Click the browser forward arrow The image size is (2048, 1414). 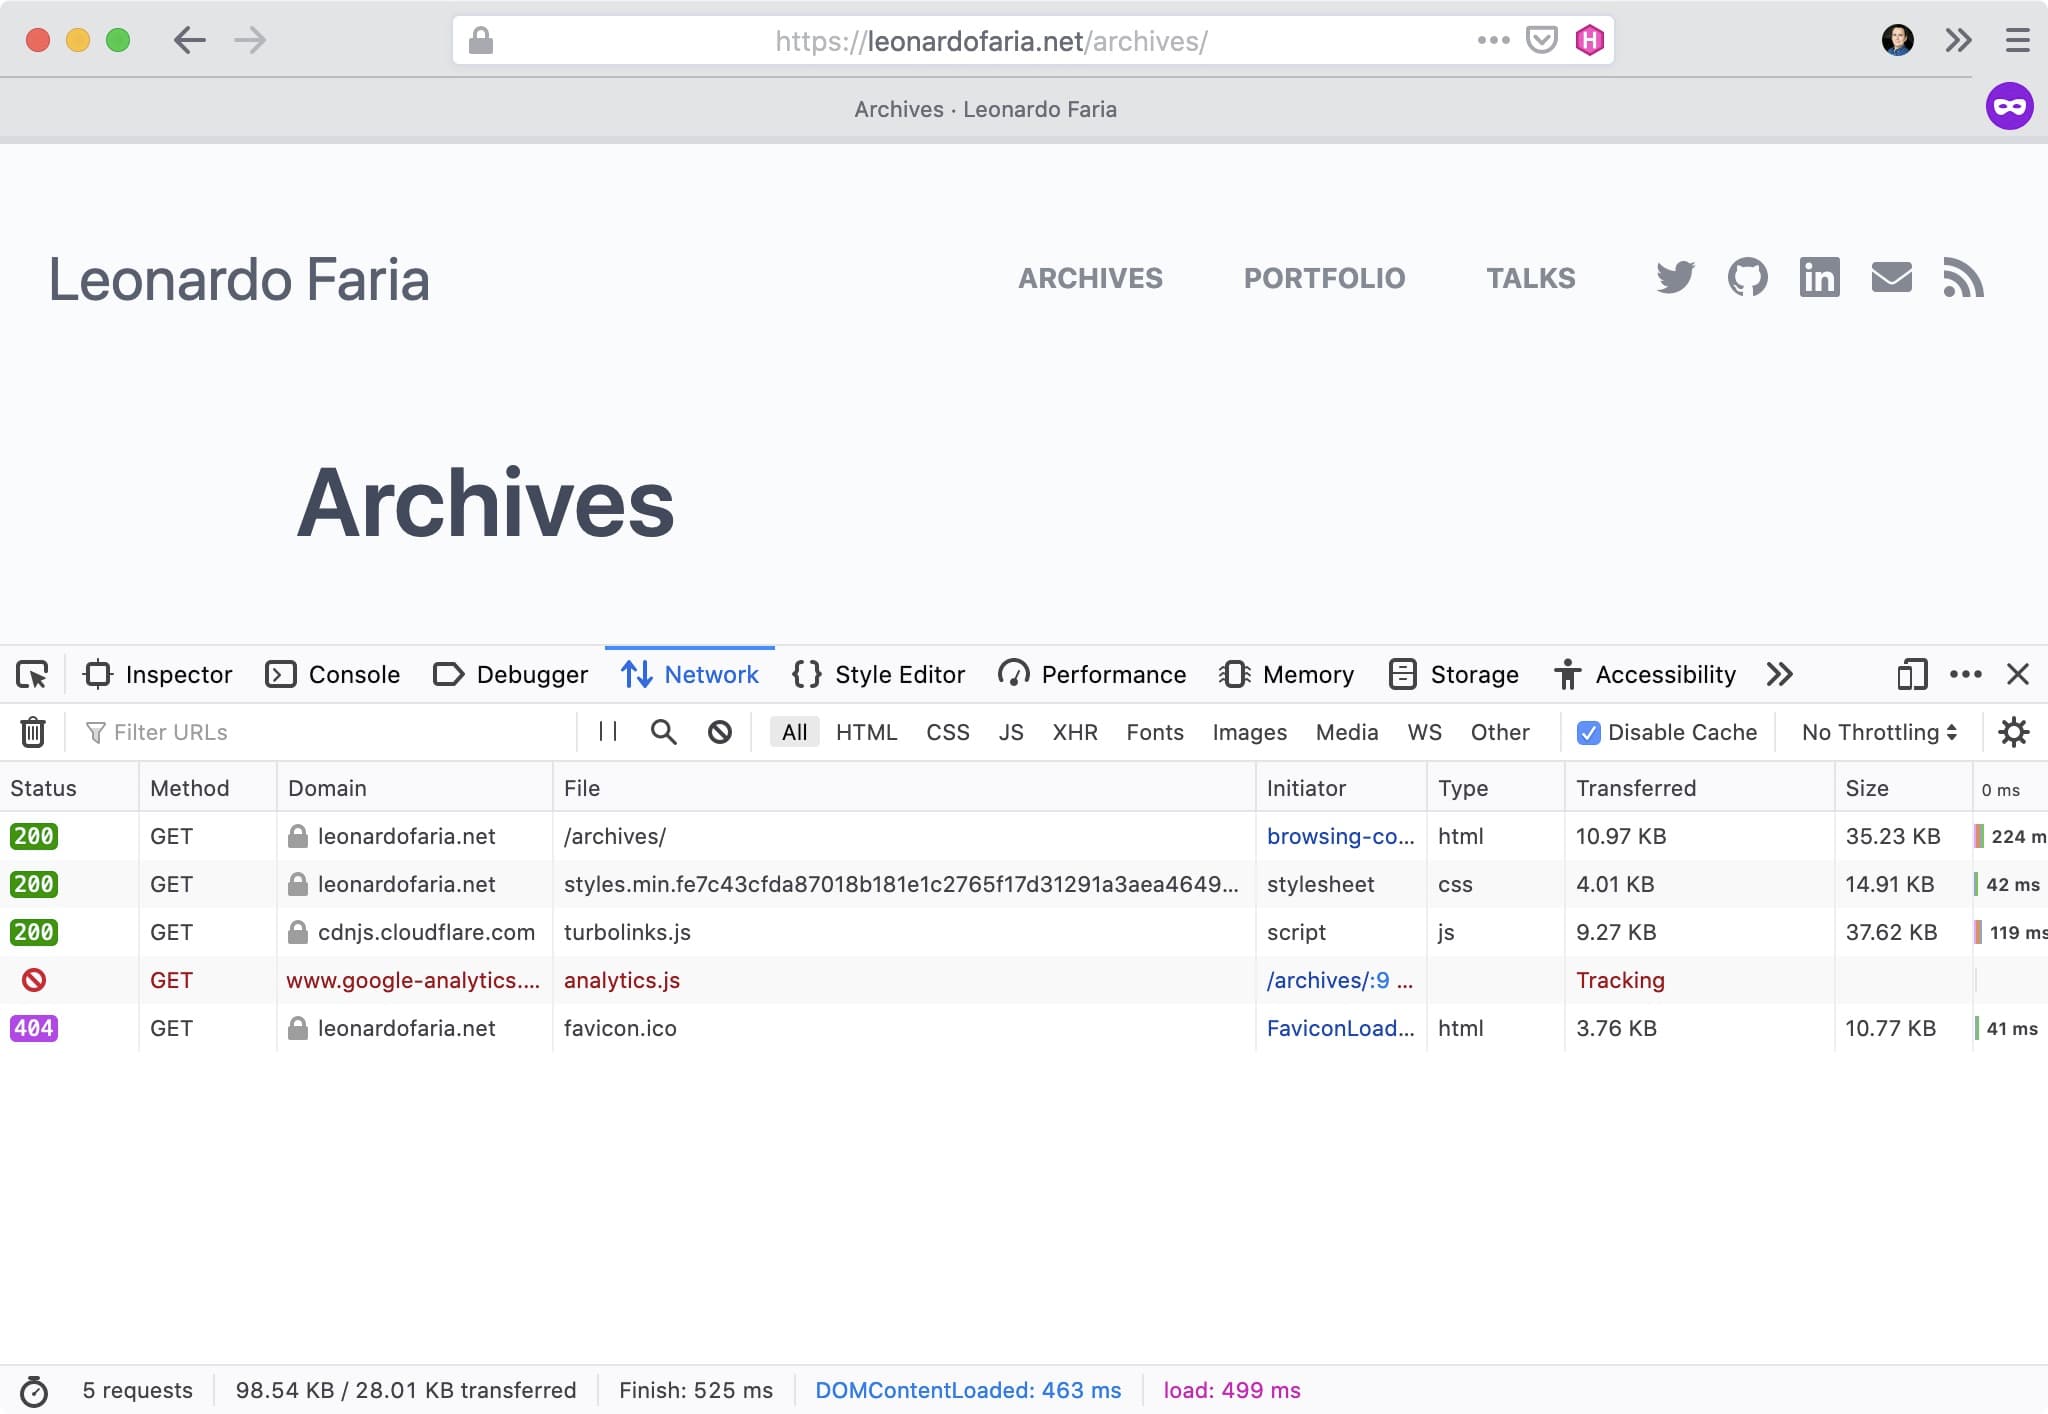point(250,40)
